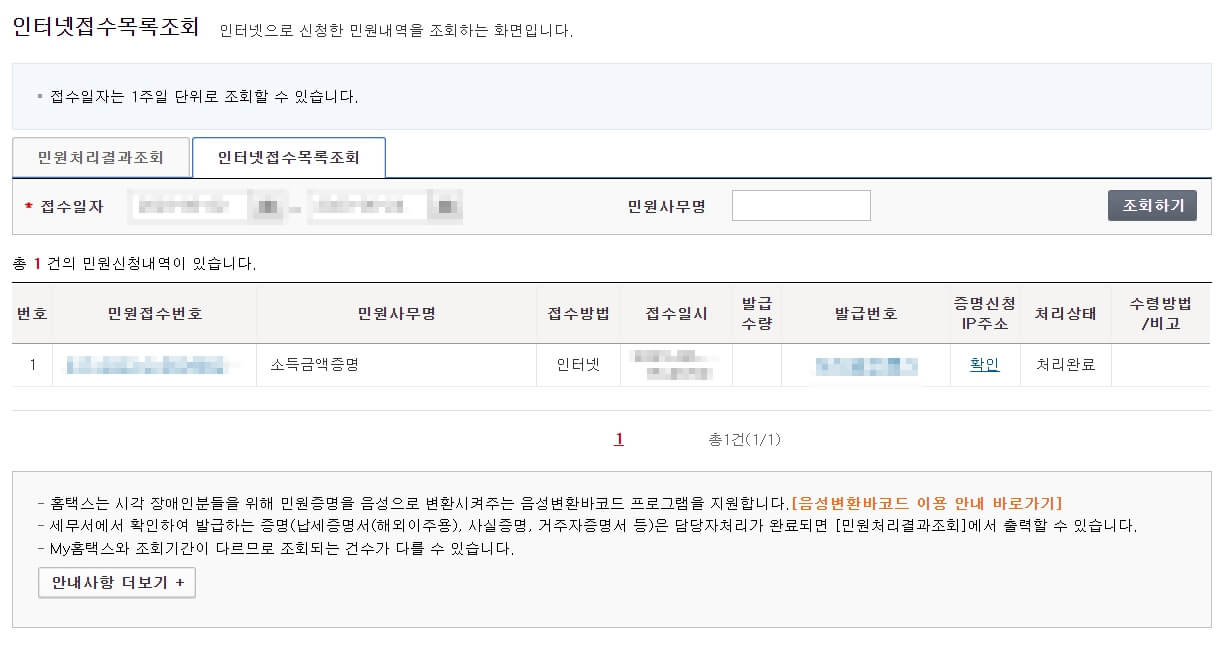
Task: Click the 처리상태 column header
Action: tap(1064, 313)
